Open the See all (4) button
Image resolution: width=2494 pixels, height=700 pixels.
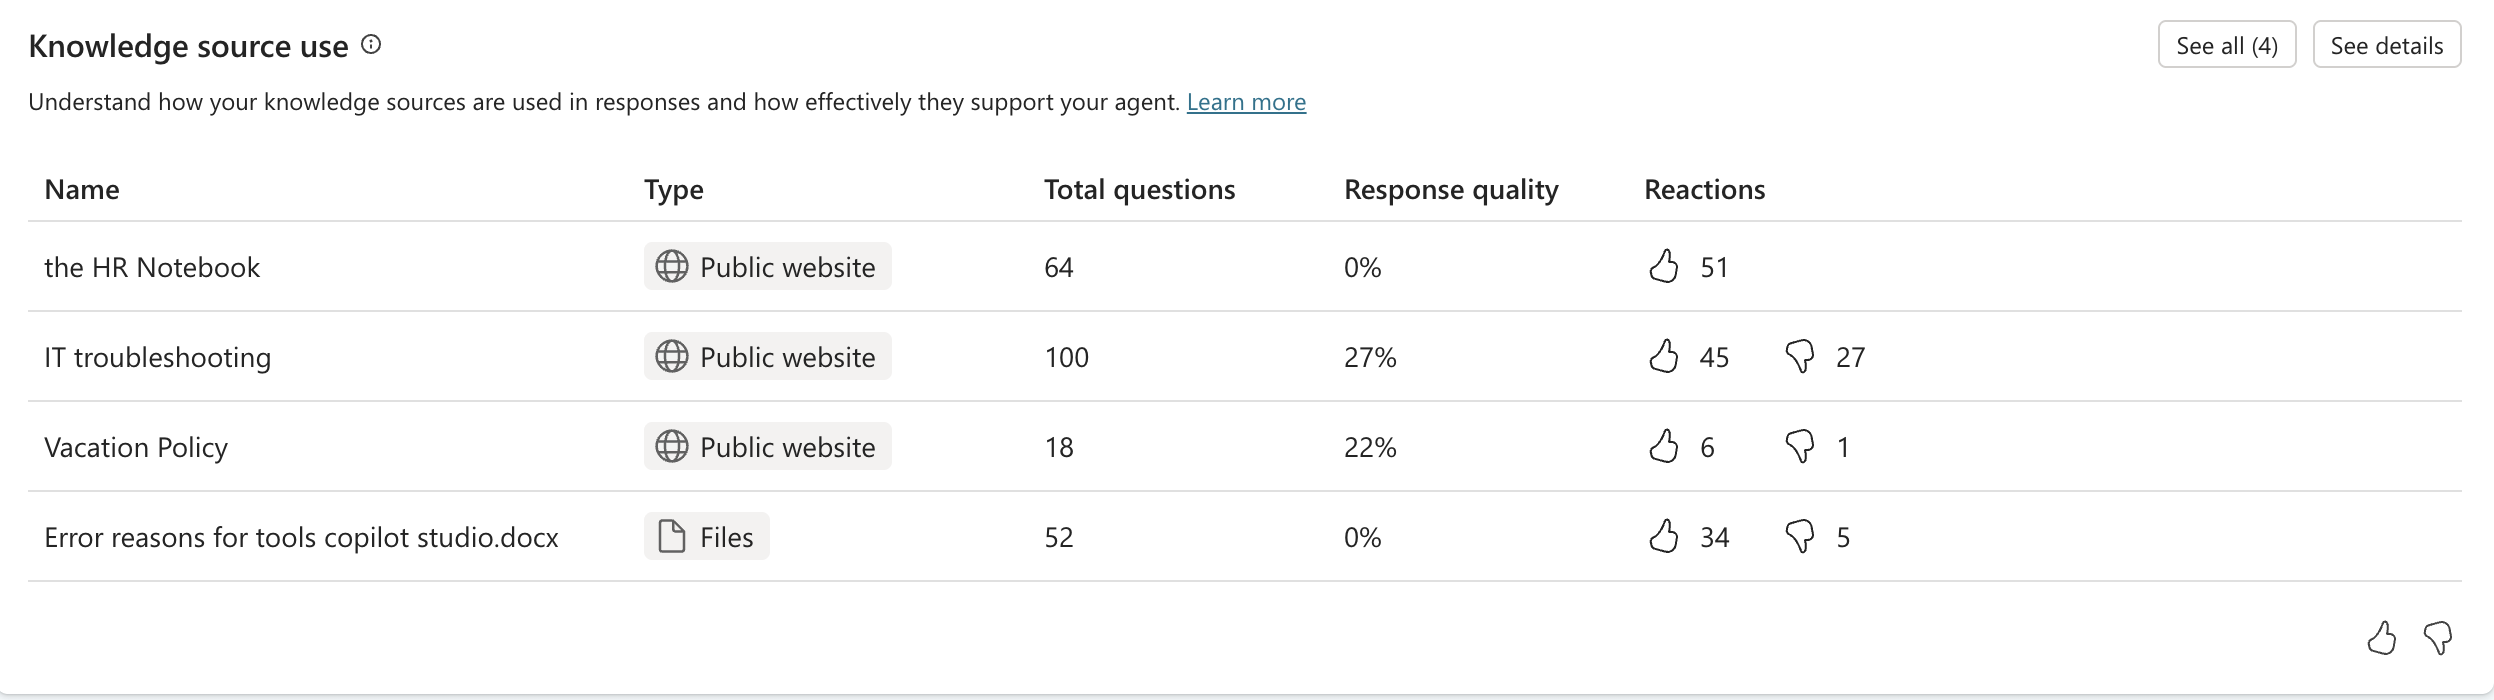click(x=2227, y=45)
